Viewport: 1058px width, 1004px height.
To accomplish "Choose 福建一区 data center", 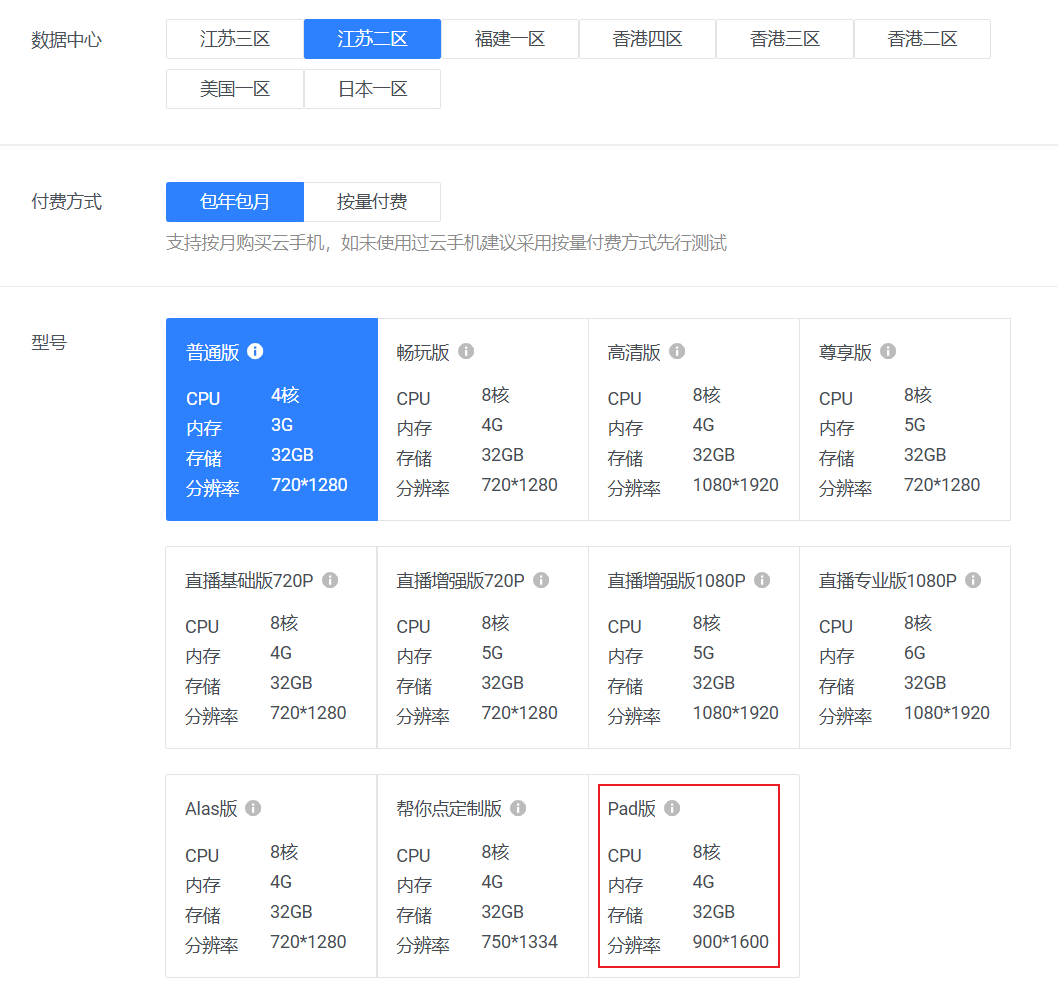I will (510, 39).
